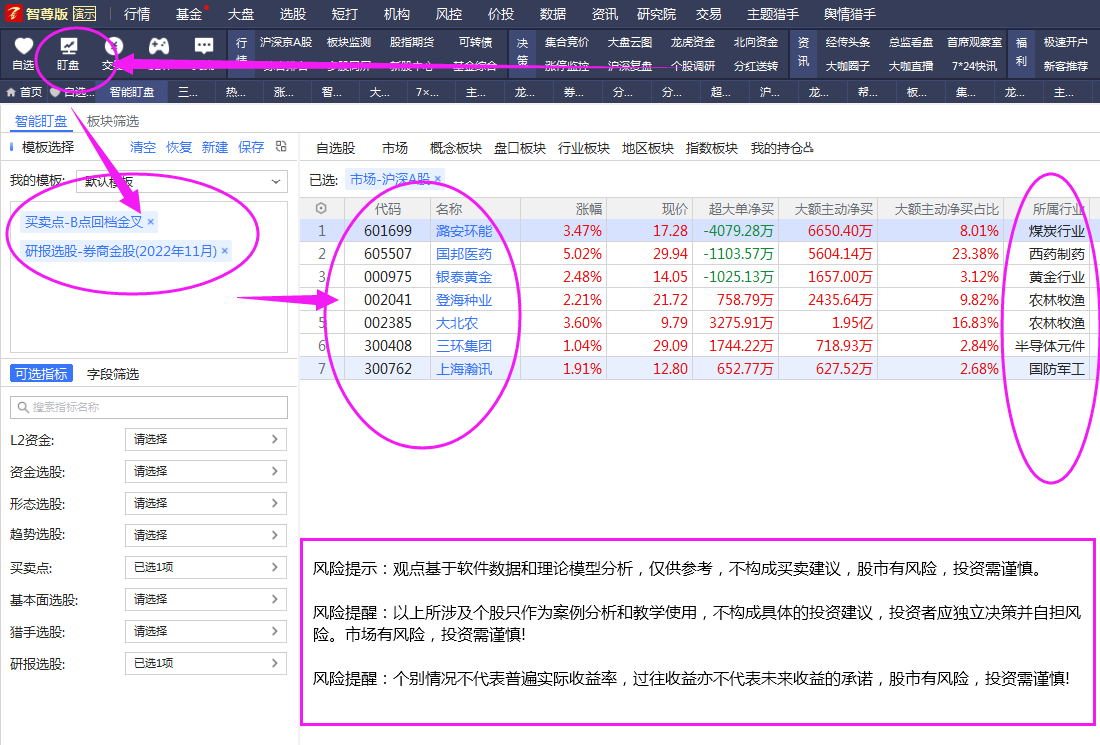Open 我的模板 dropdown
The image size is (1100, 745).
pos(182,182)
